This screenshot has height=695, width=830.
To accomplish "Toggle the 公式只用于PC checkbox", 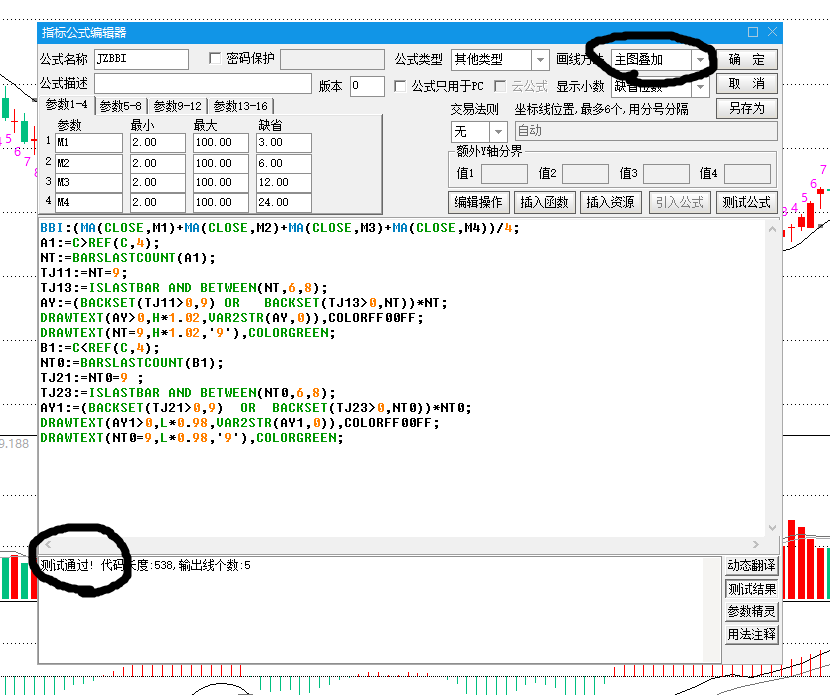I will coord(401,86).
